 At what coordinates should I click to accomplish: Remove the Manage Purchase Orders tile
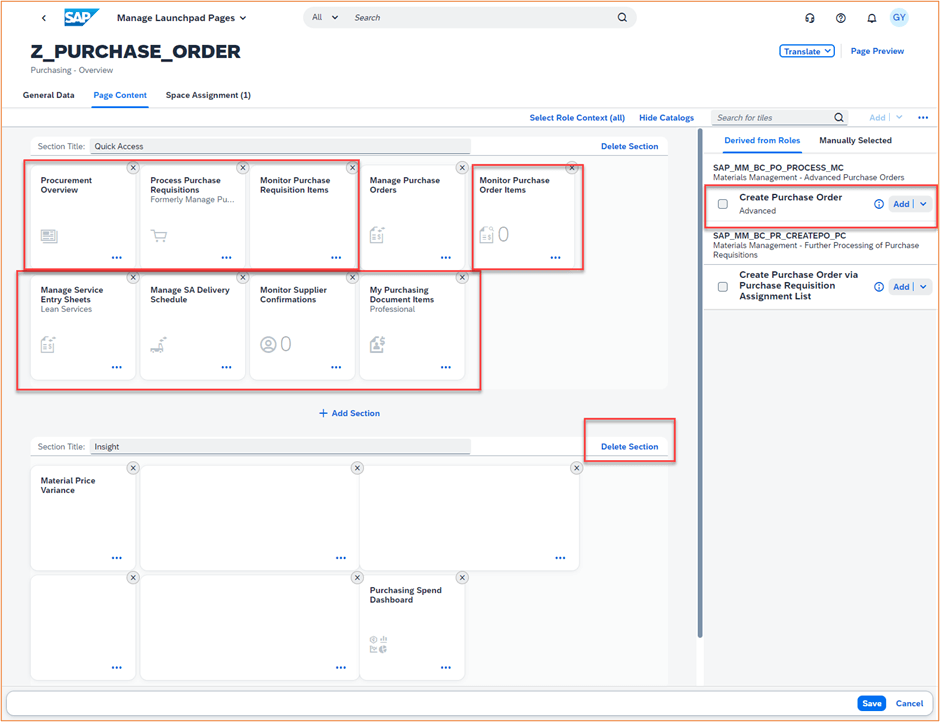[462, 168]
